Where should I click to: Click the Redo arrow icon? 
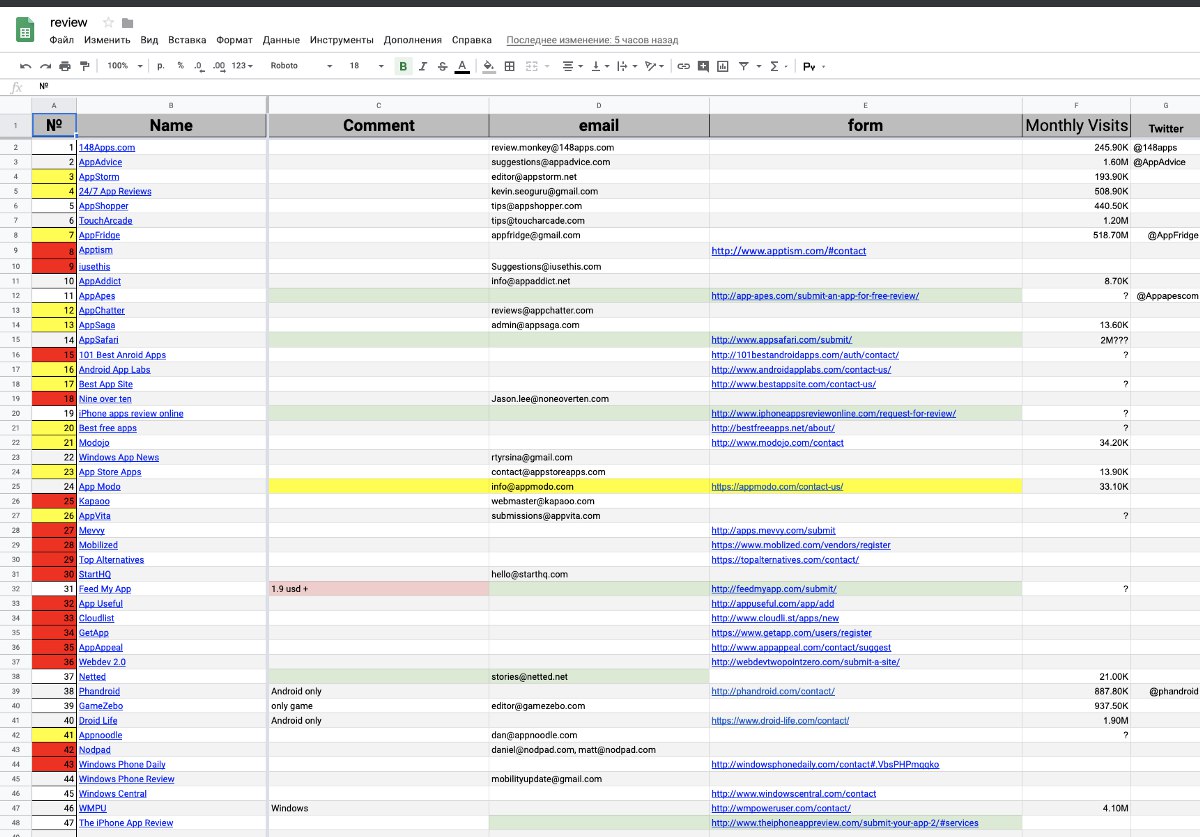click(45, 66)
